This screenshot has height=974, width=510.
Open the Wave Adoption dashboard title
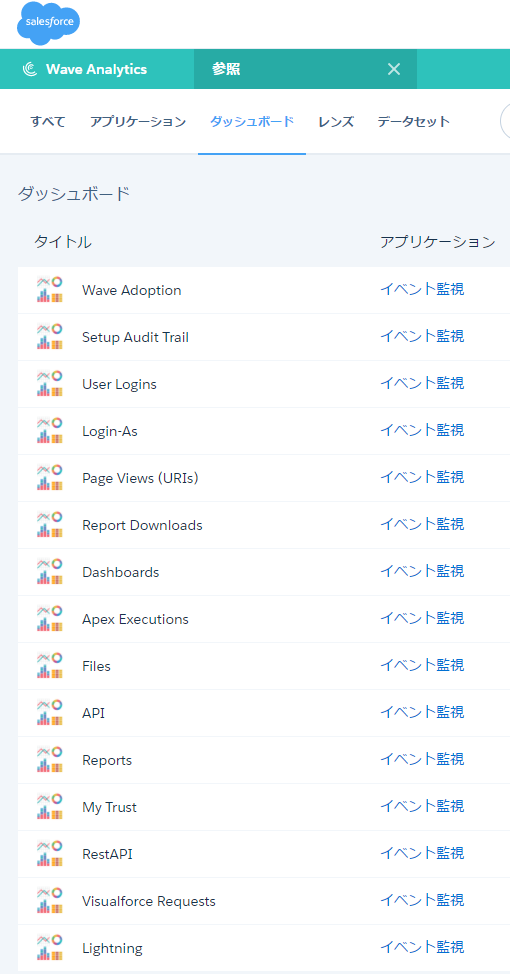coord(132,290)
